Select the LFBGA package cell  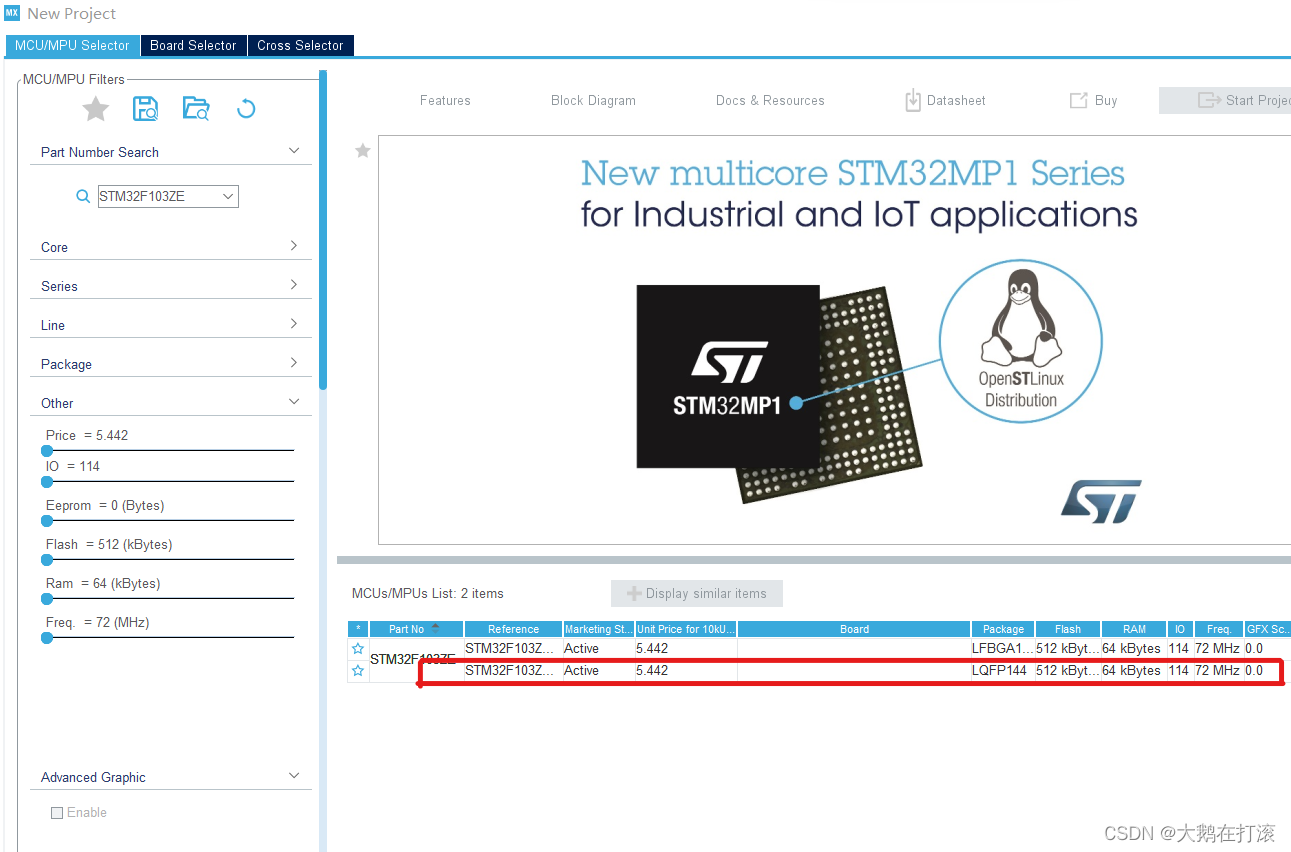tap(1003, 649)
